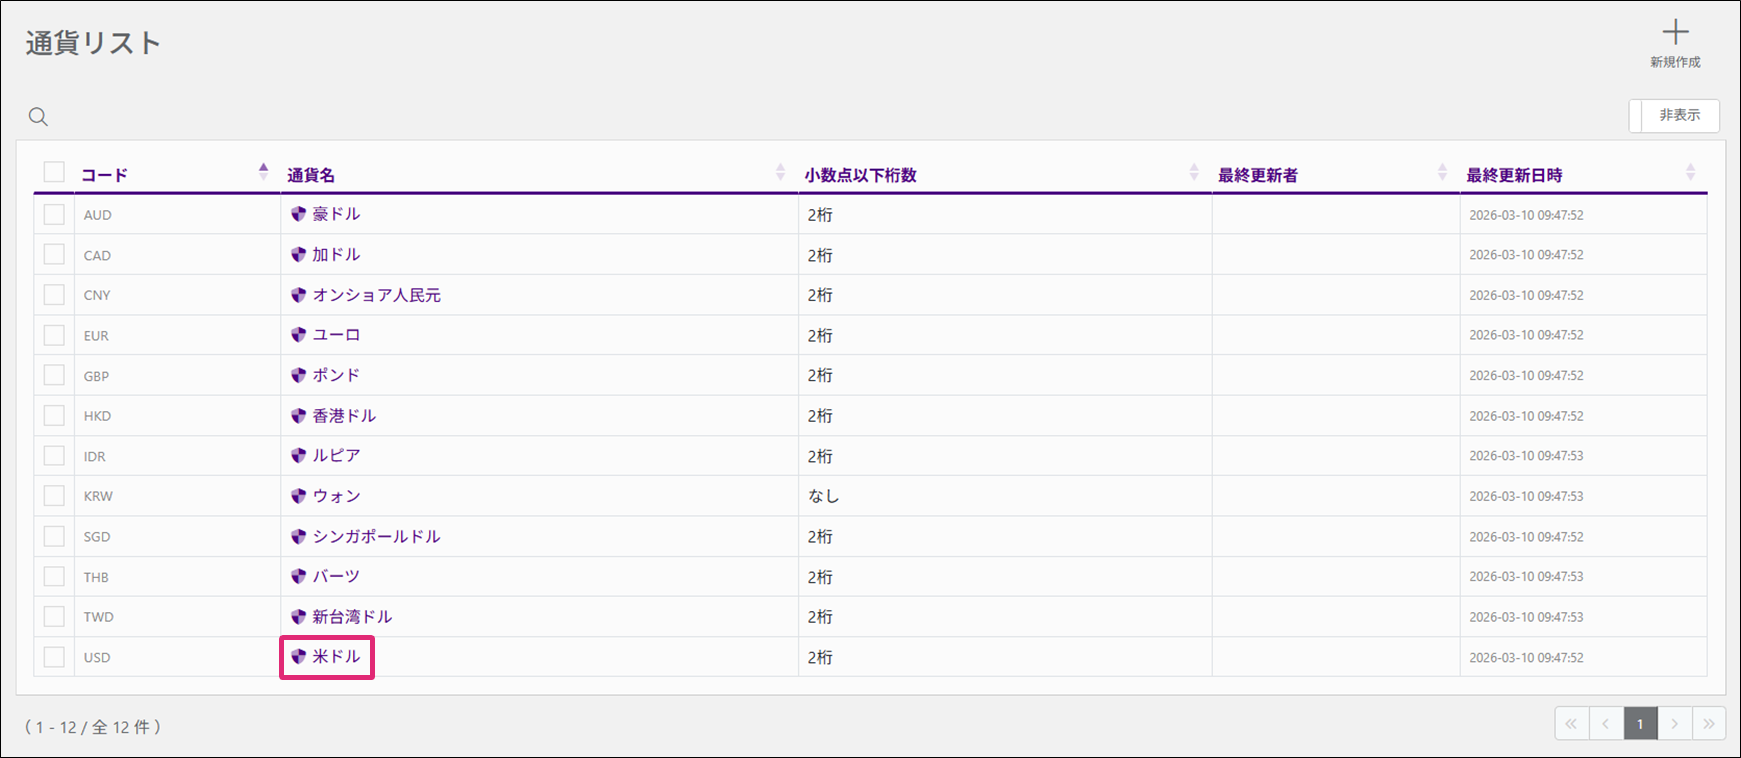Viewport: 1741px width, 758px height.
Task: Click the shield icon beside ユーロ
Action: pyautogui.click(x=298, y=335)
